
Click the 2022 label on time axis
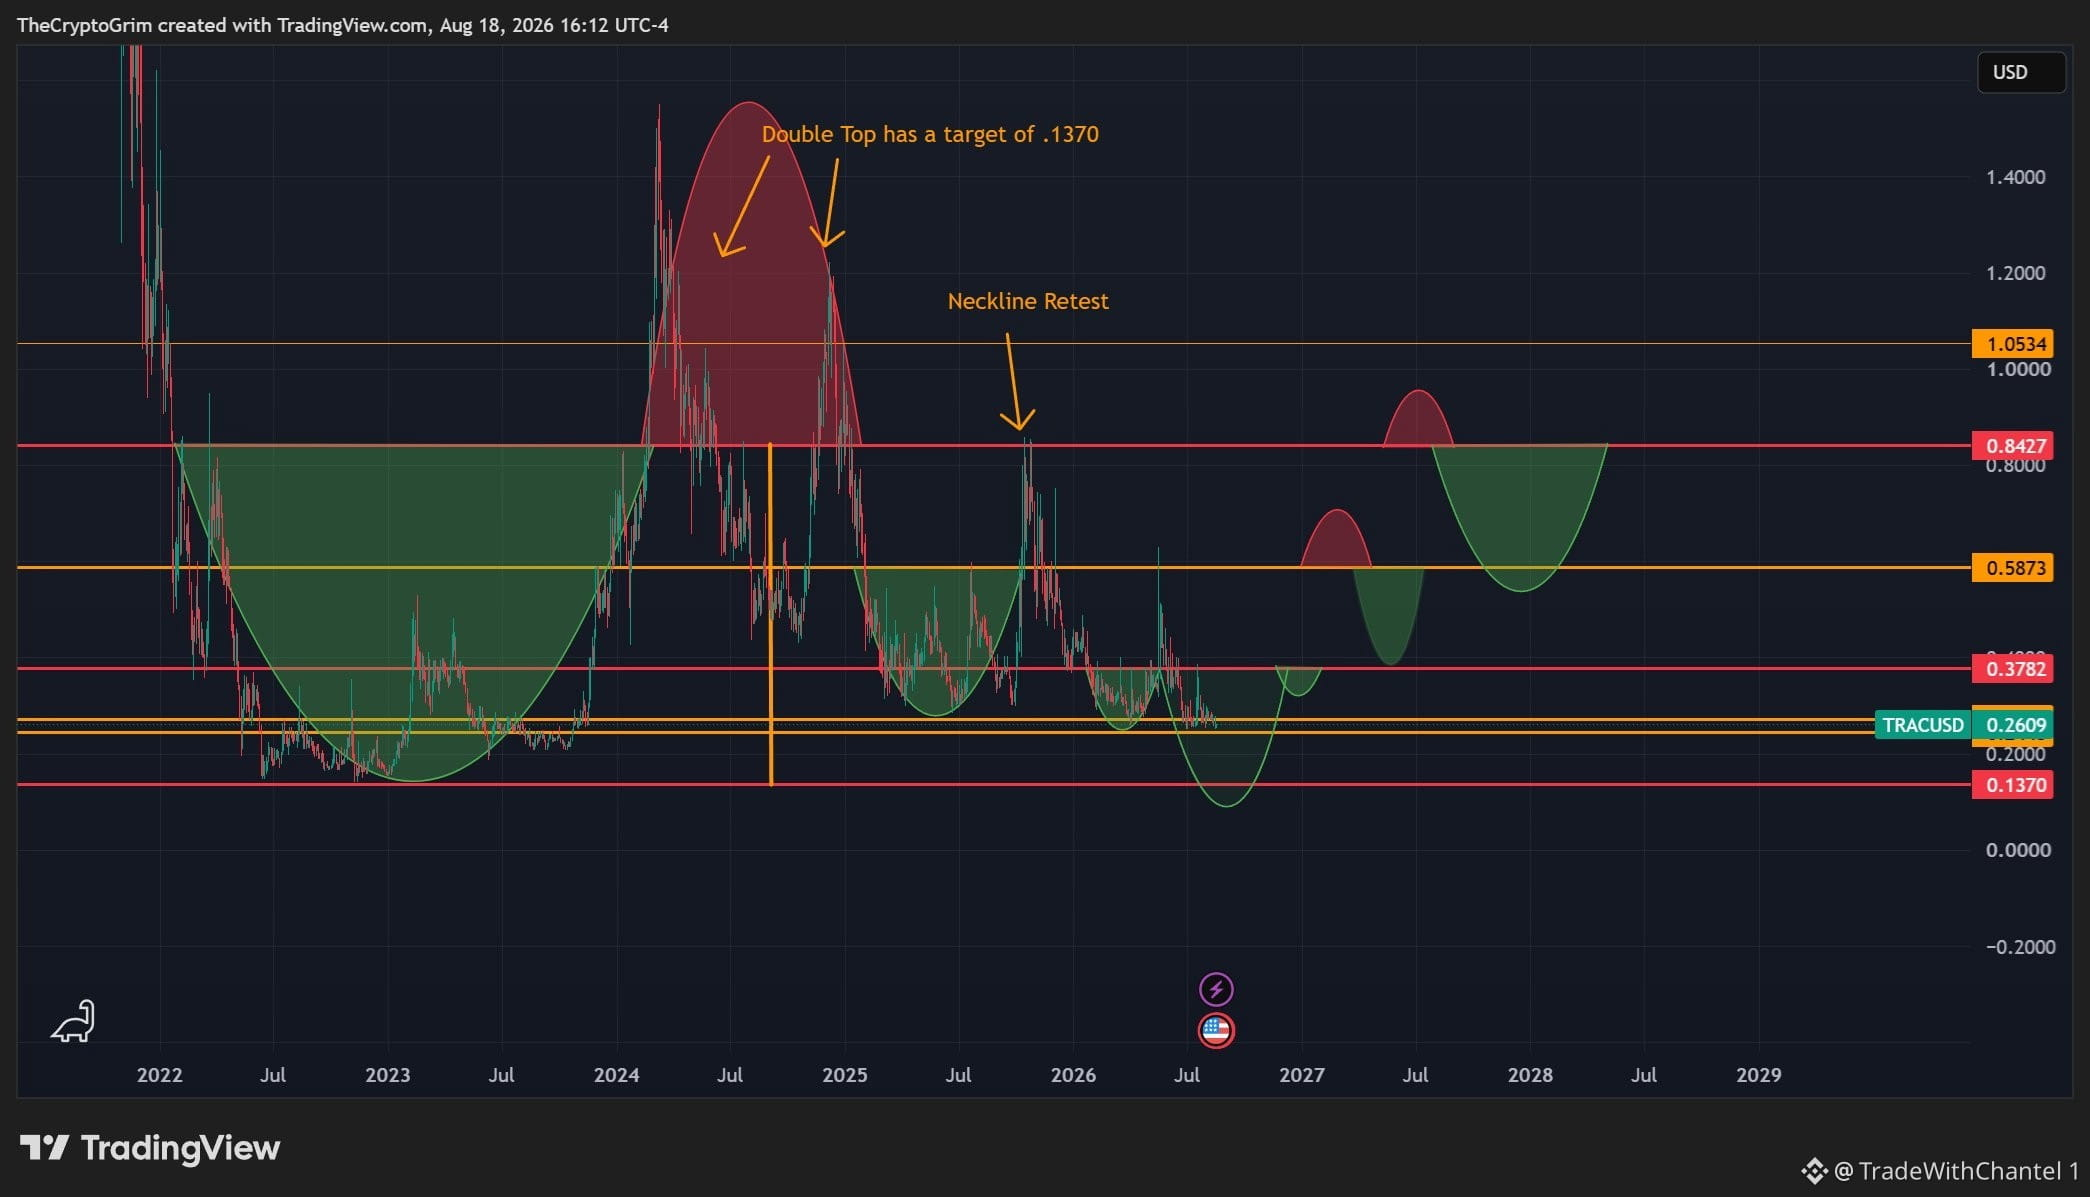point(160,1075)
